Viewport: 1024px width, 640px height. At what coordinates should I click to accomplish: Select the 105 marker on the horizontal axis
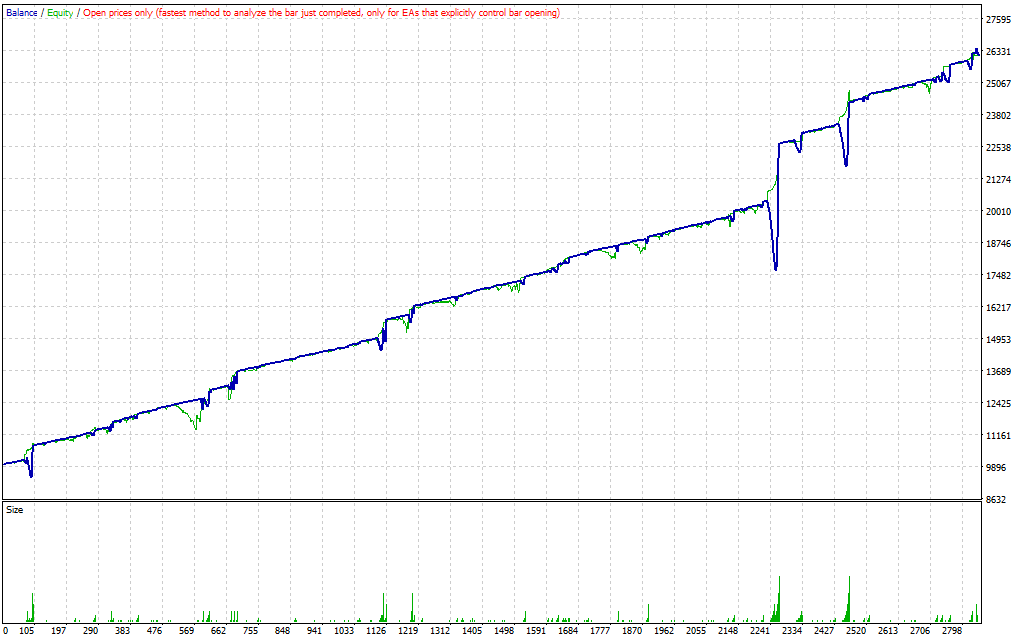(x=27, y=631)
